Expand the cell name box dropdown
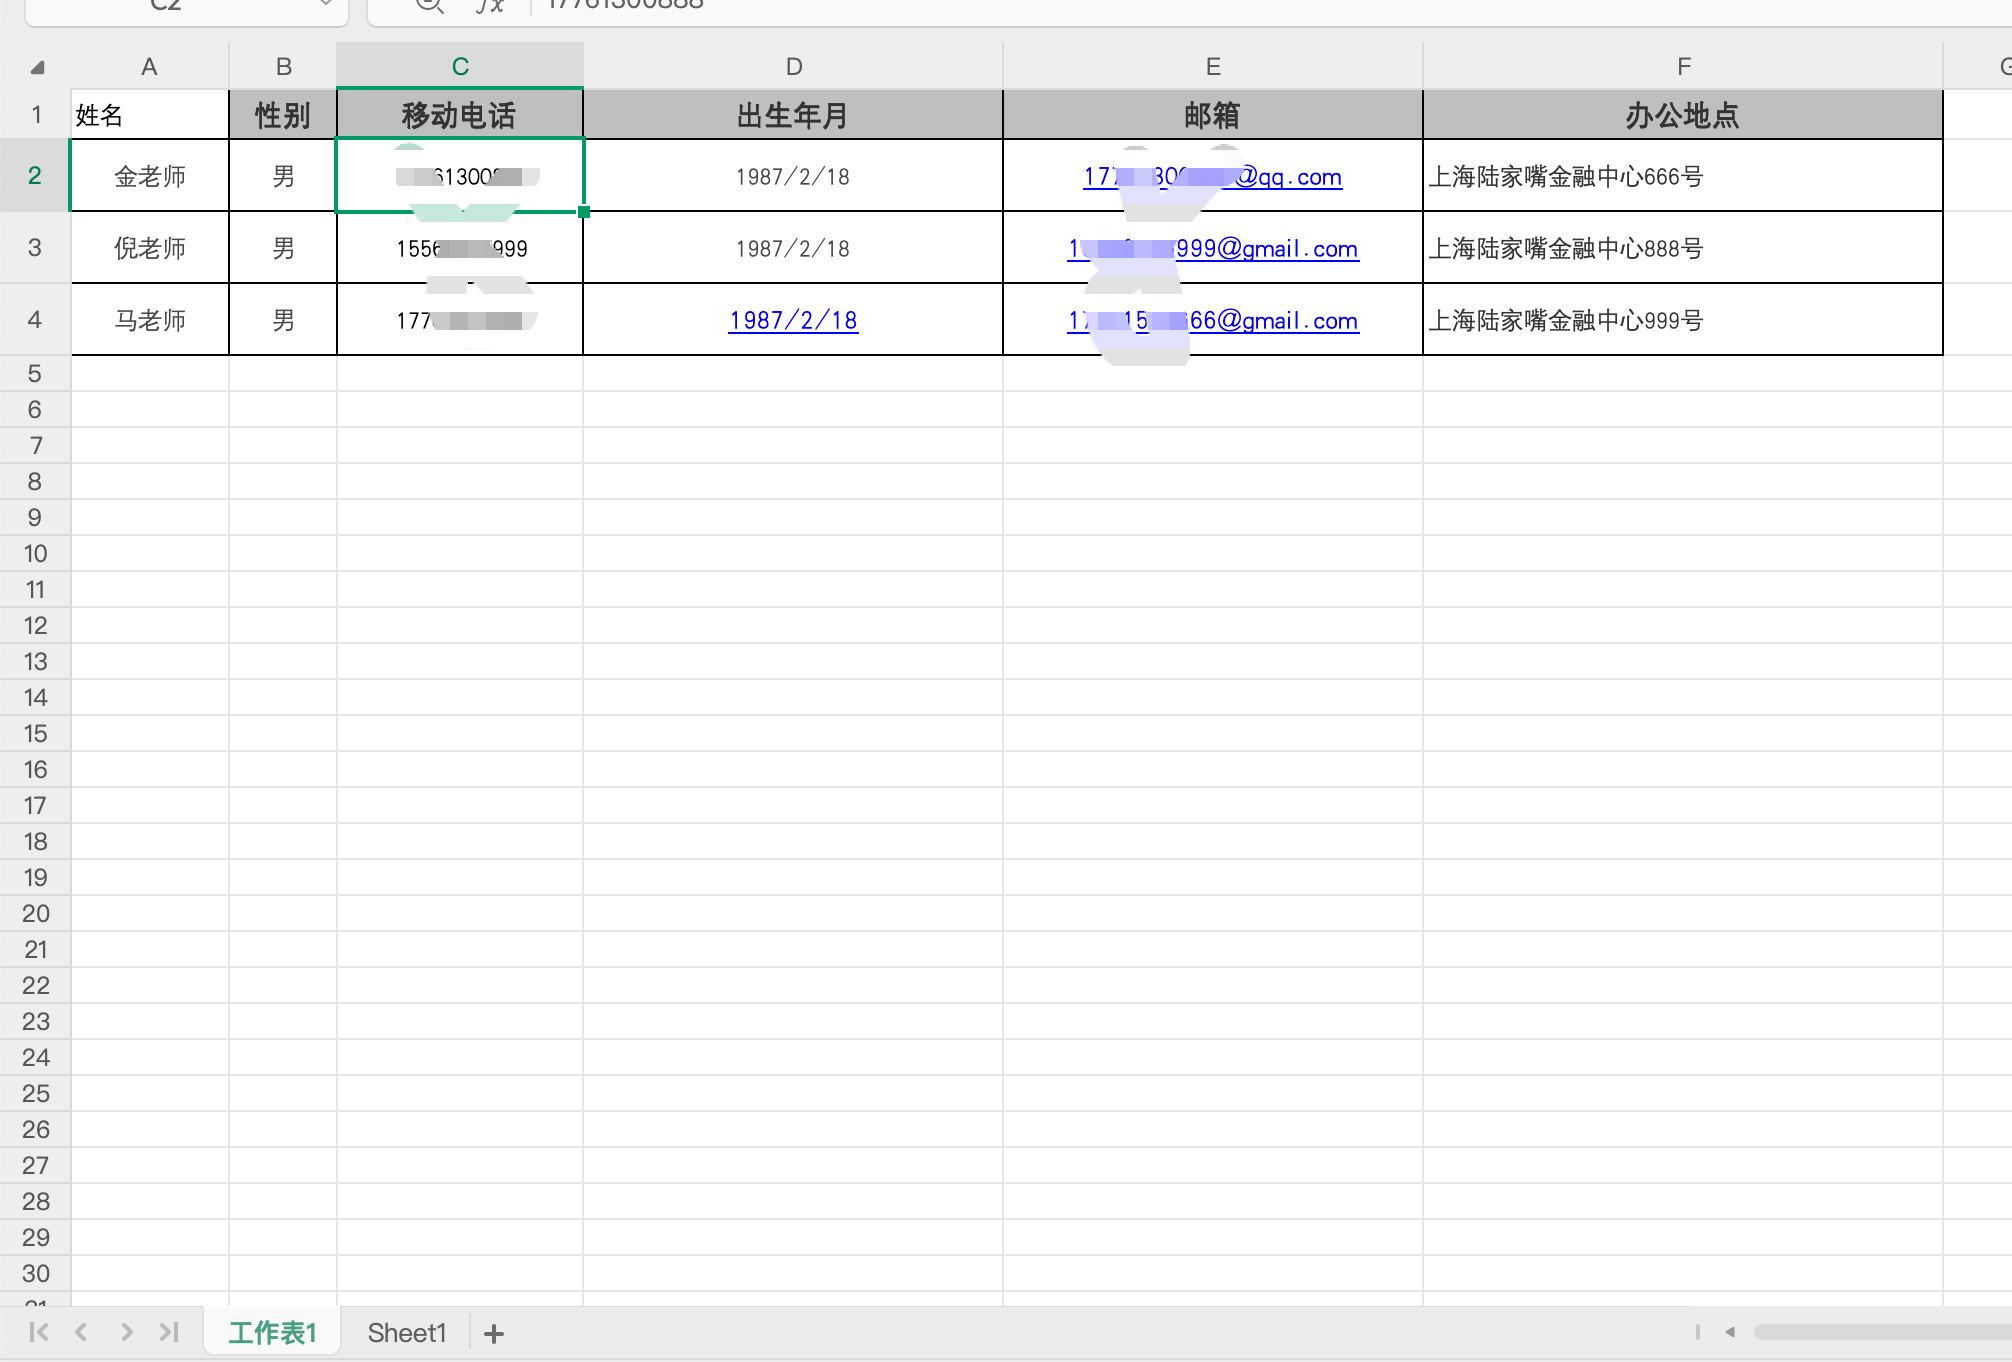 click(325, 4)
